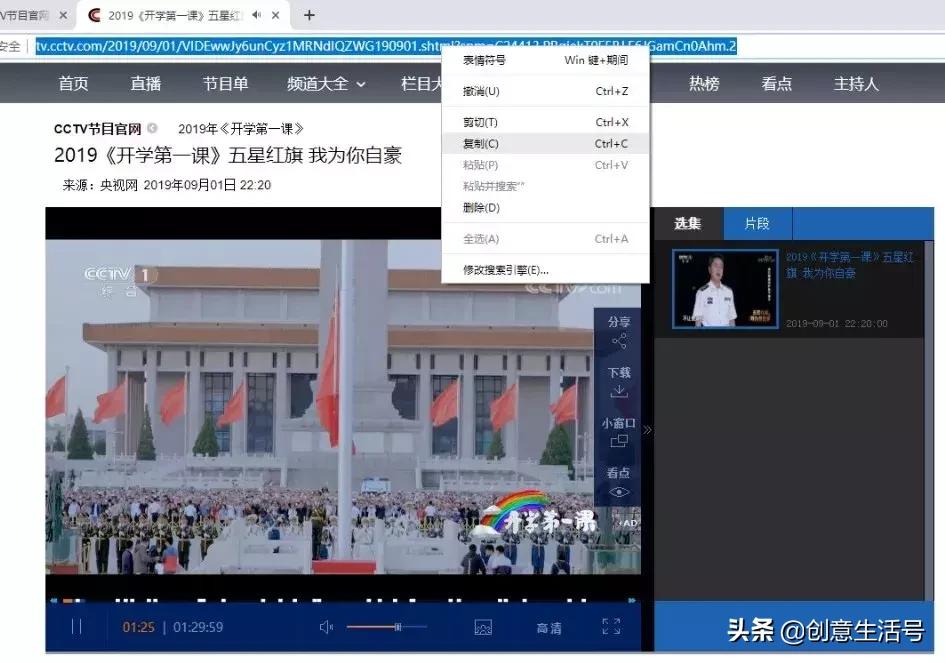Open a new browser tab with the plus icon

[x=308, y=15]
